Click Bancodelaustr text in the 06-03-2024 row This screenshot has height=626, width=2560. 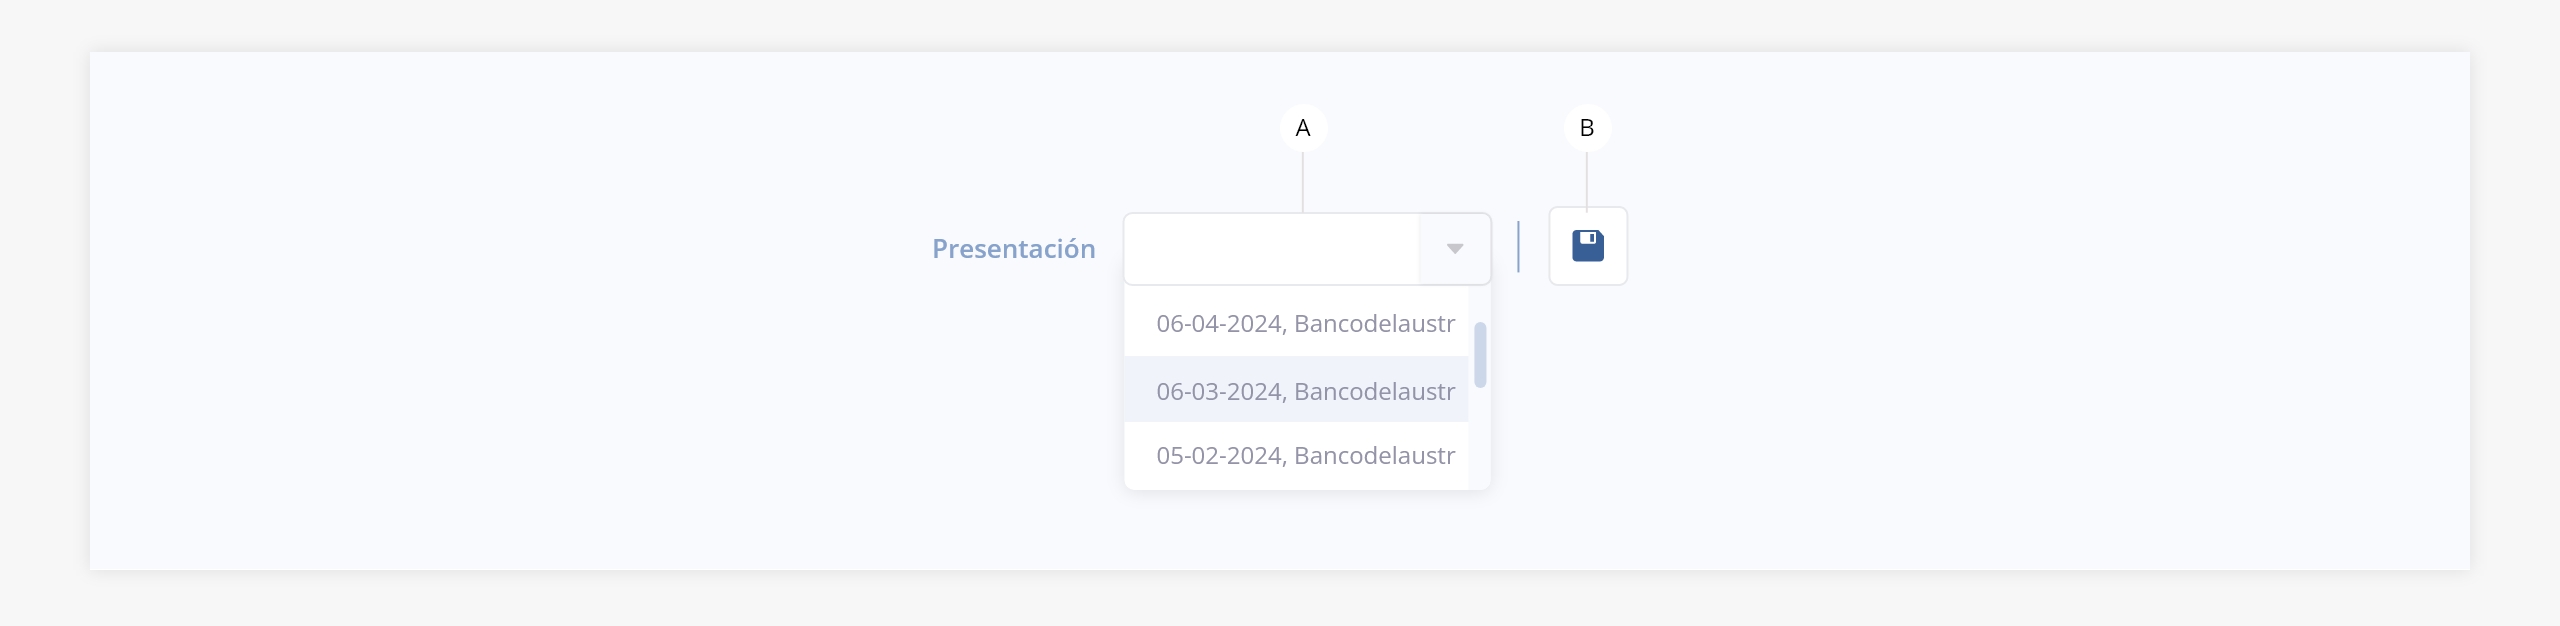(1374, 391)
